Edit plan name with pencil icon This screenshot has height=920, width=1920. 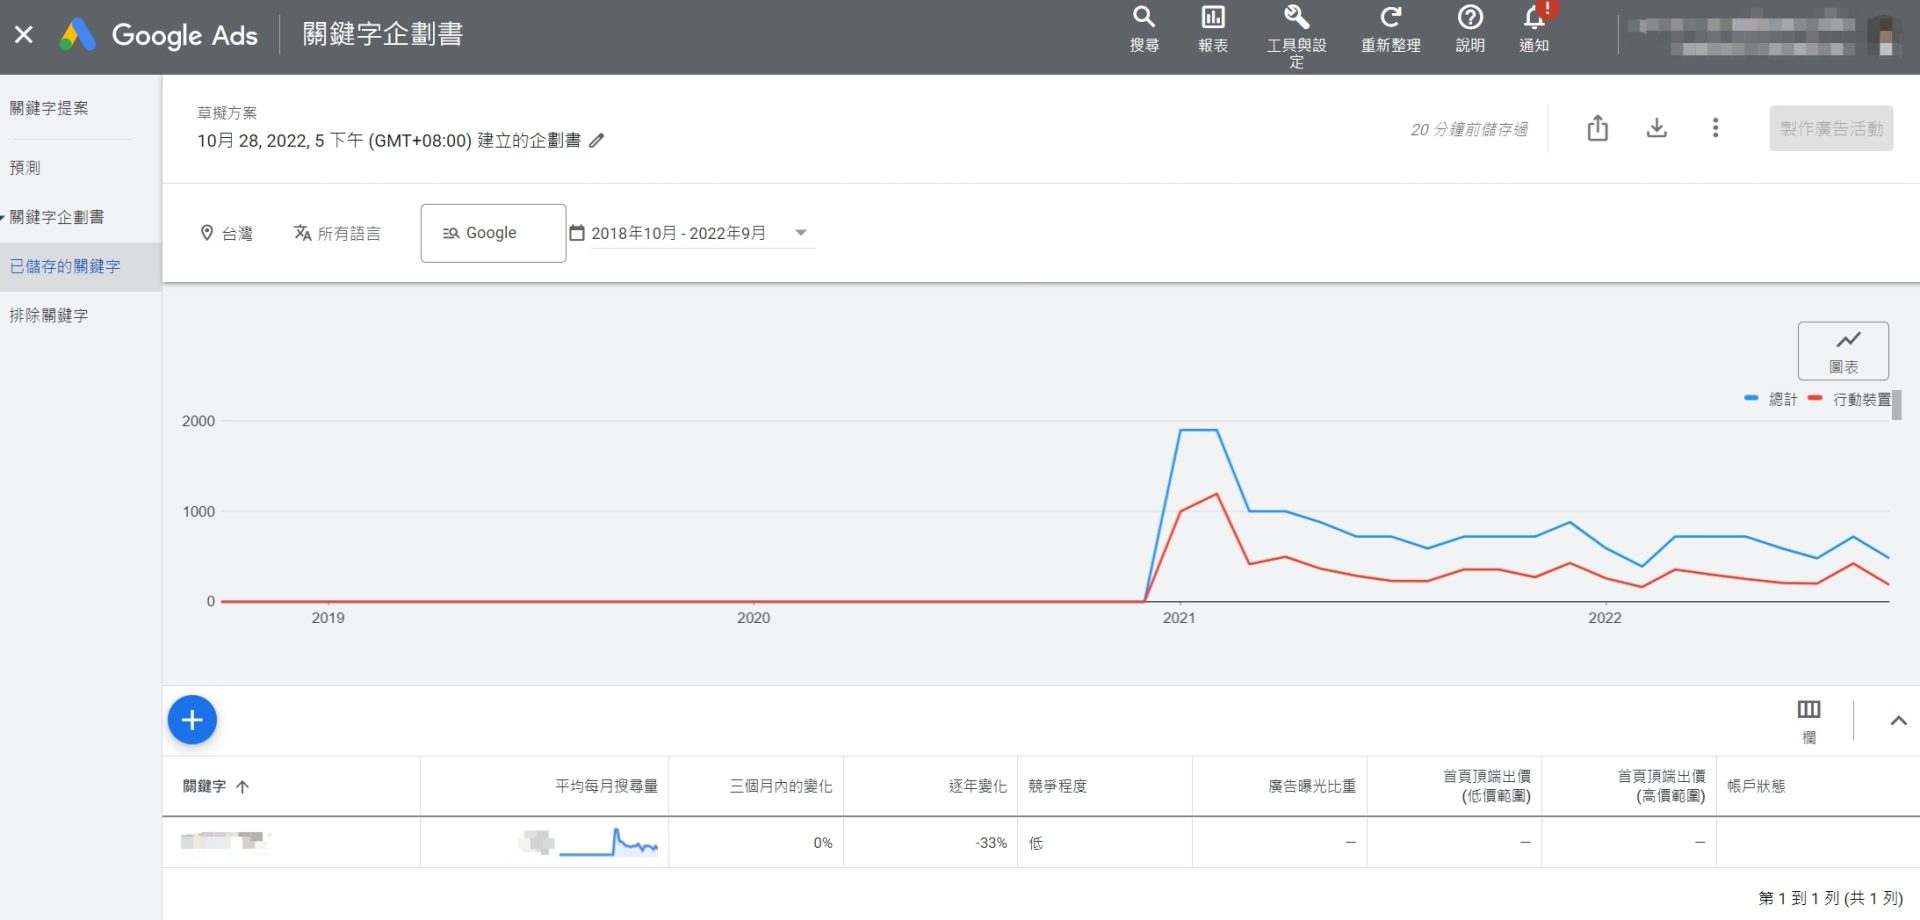597,141
